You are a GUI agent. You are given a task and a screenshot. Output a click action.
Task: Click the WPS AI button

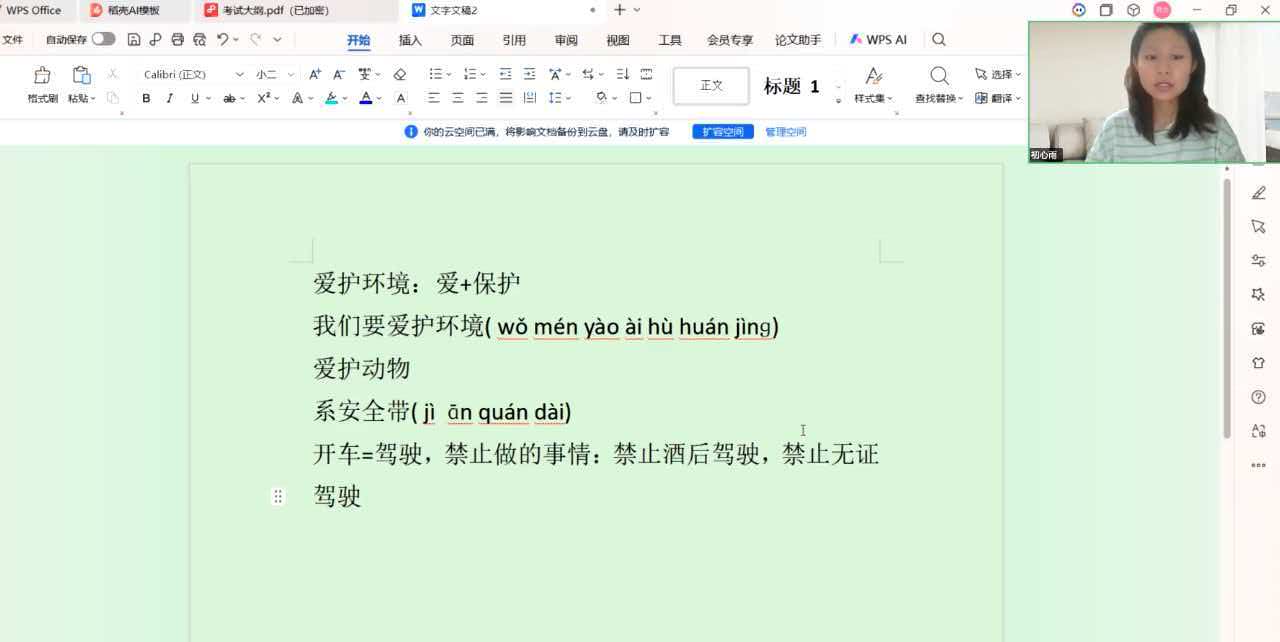(878, 40)
